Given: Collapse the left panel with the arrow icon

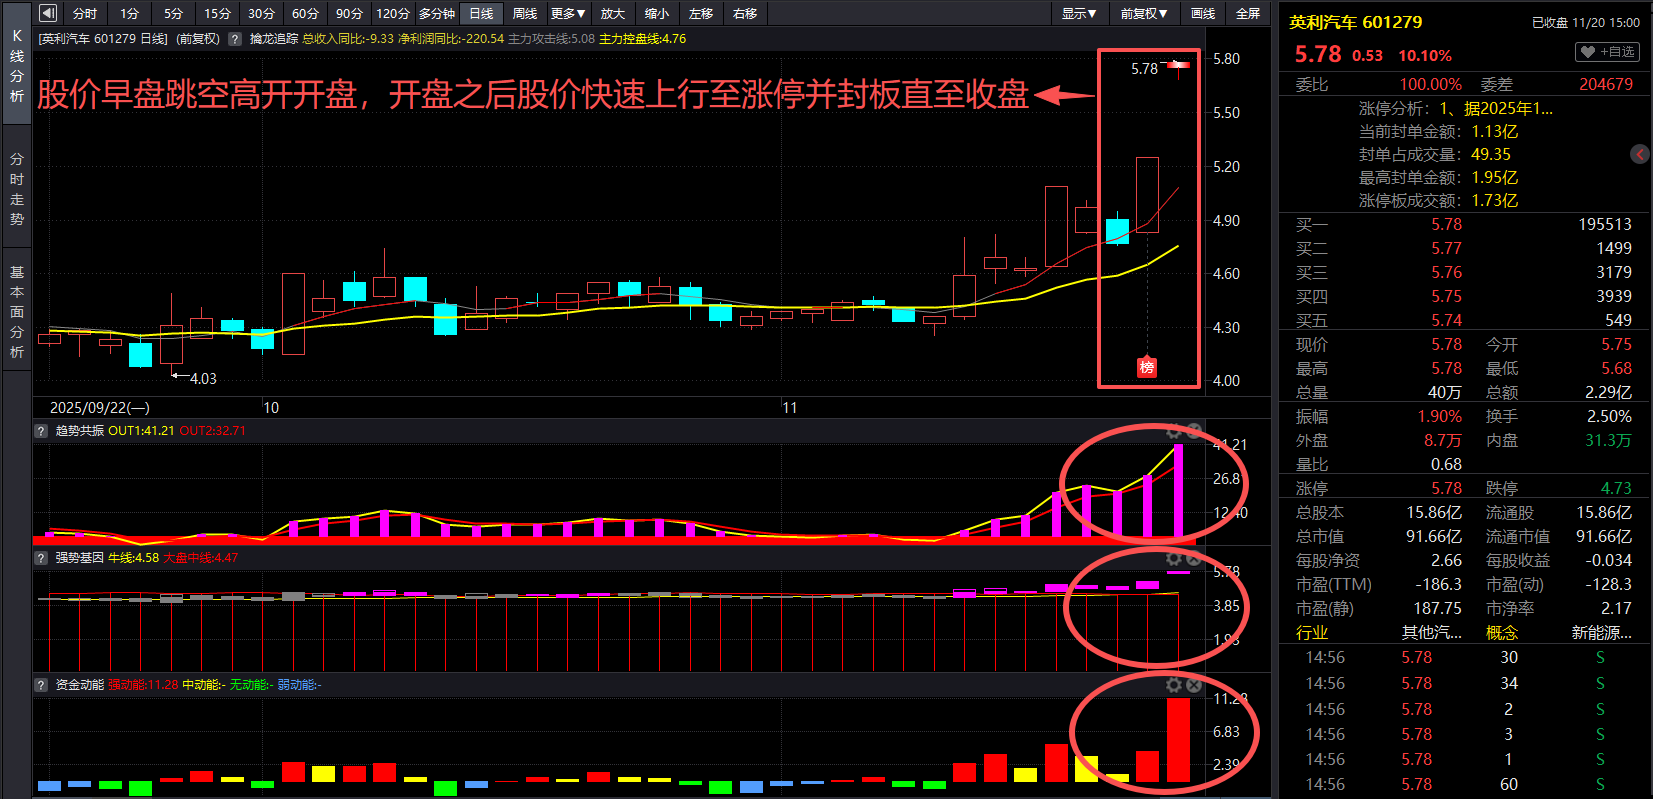Looking at the screenshot, I should pos(48,13).
